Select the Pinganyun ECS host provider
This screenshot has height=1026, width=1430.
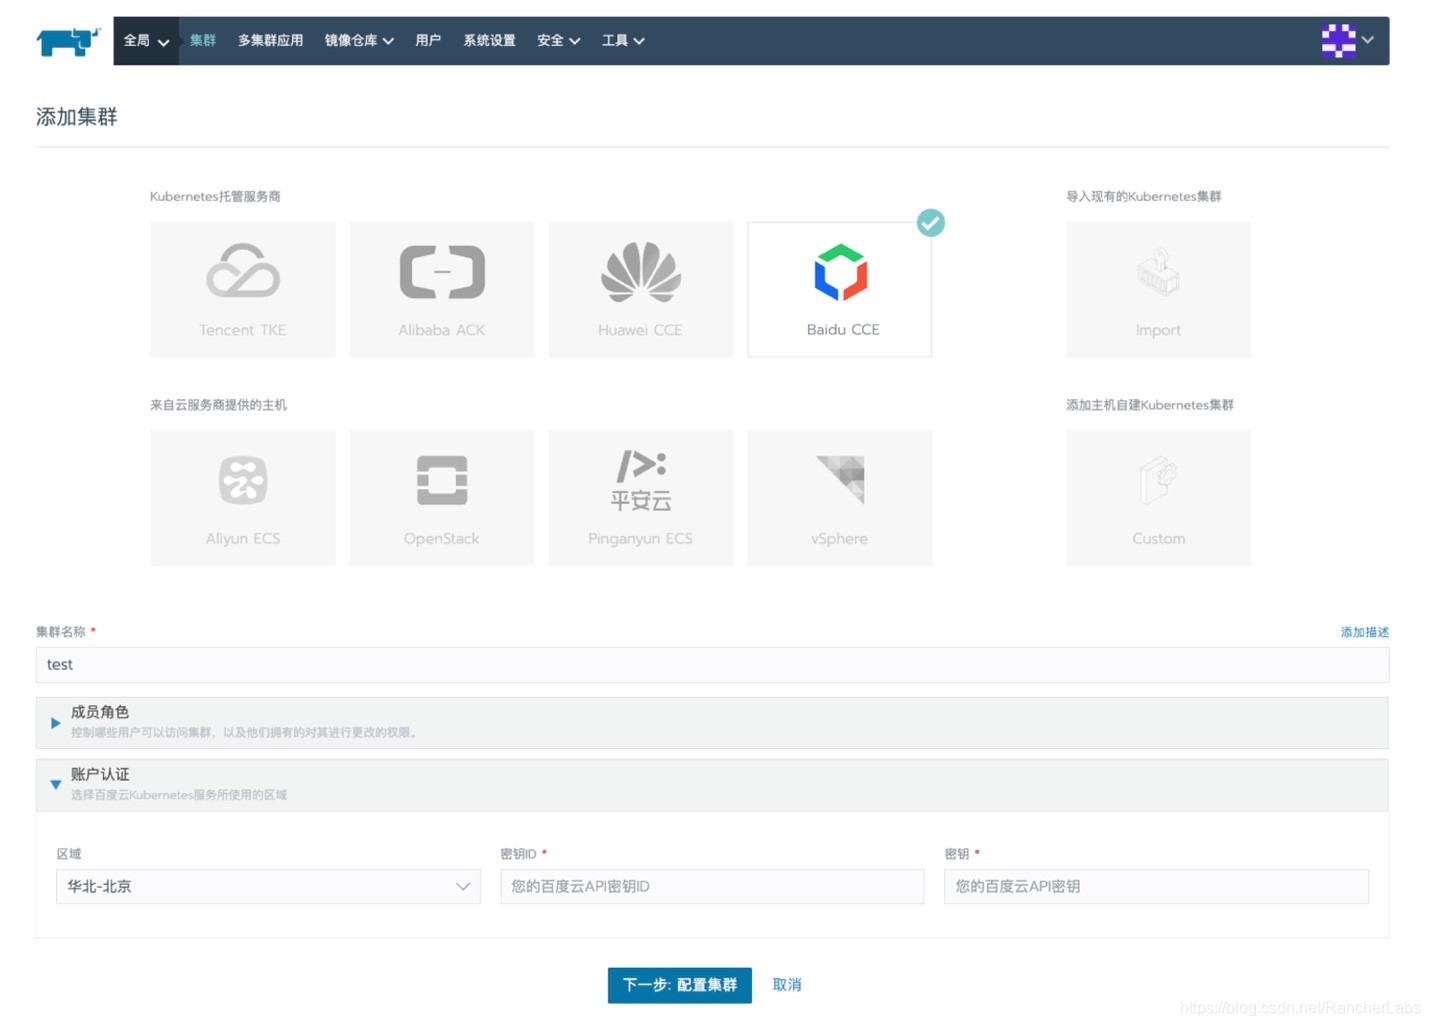coord(641,498)
